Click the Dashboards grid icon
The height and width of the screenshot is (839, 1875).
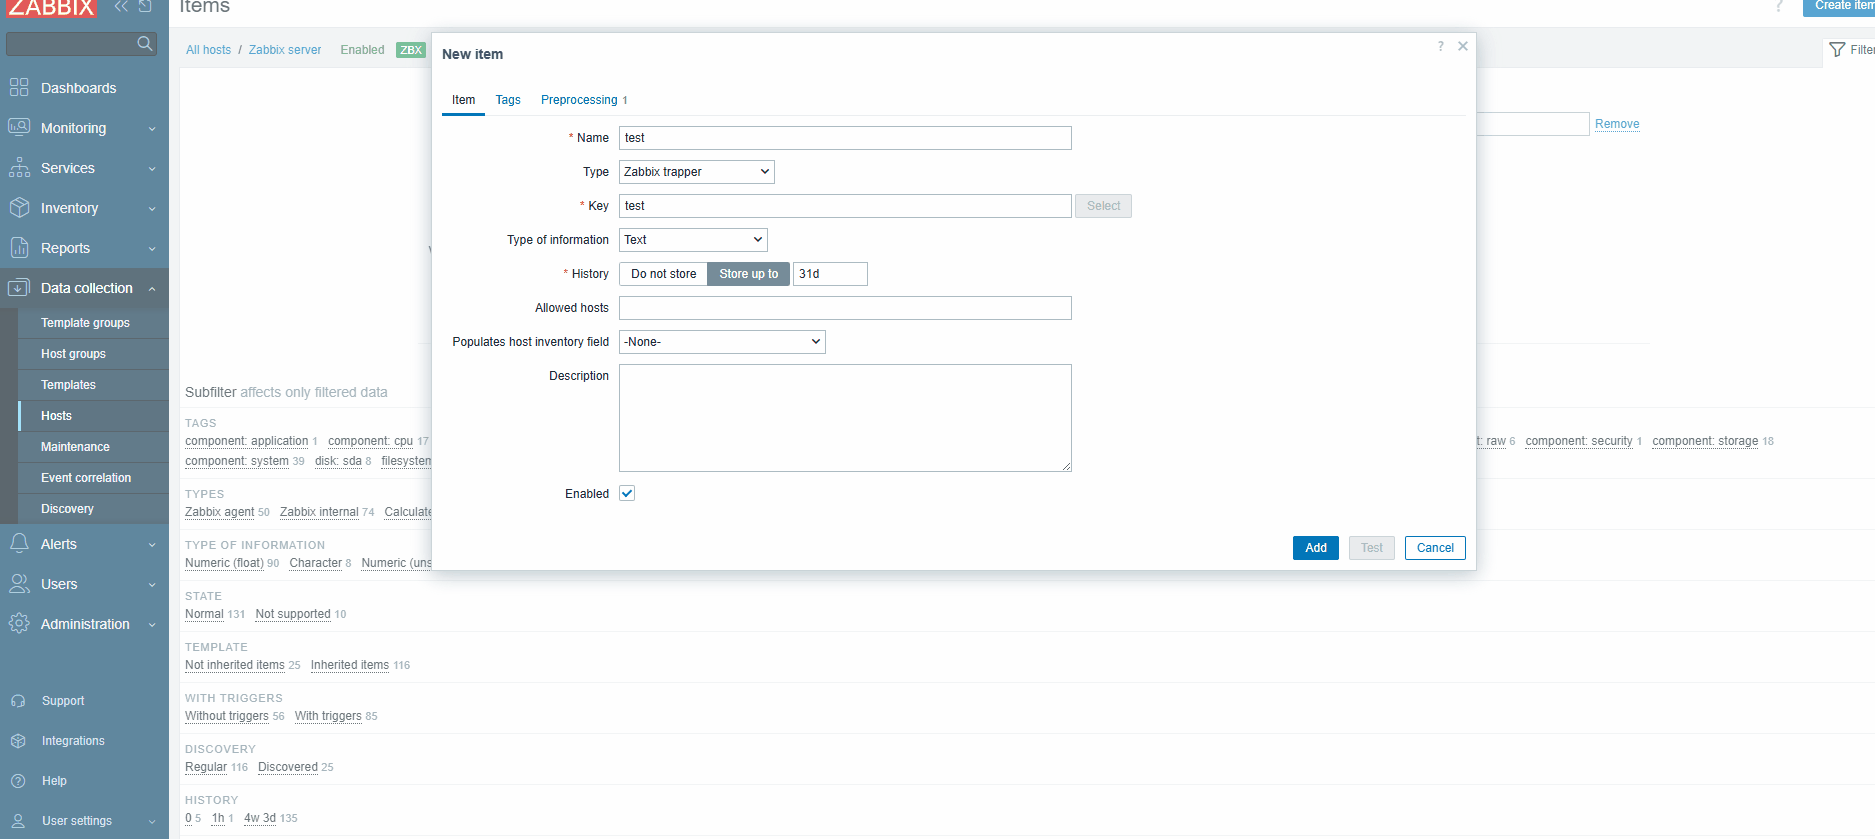coord(19,88)
